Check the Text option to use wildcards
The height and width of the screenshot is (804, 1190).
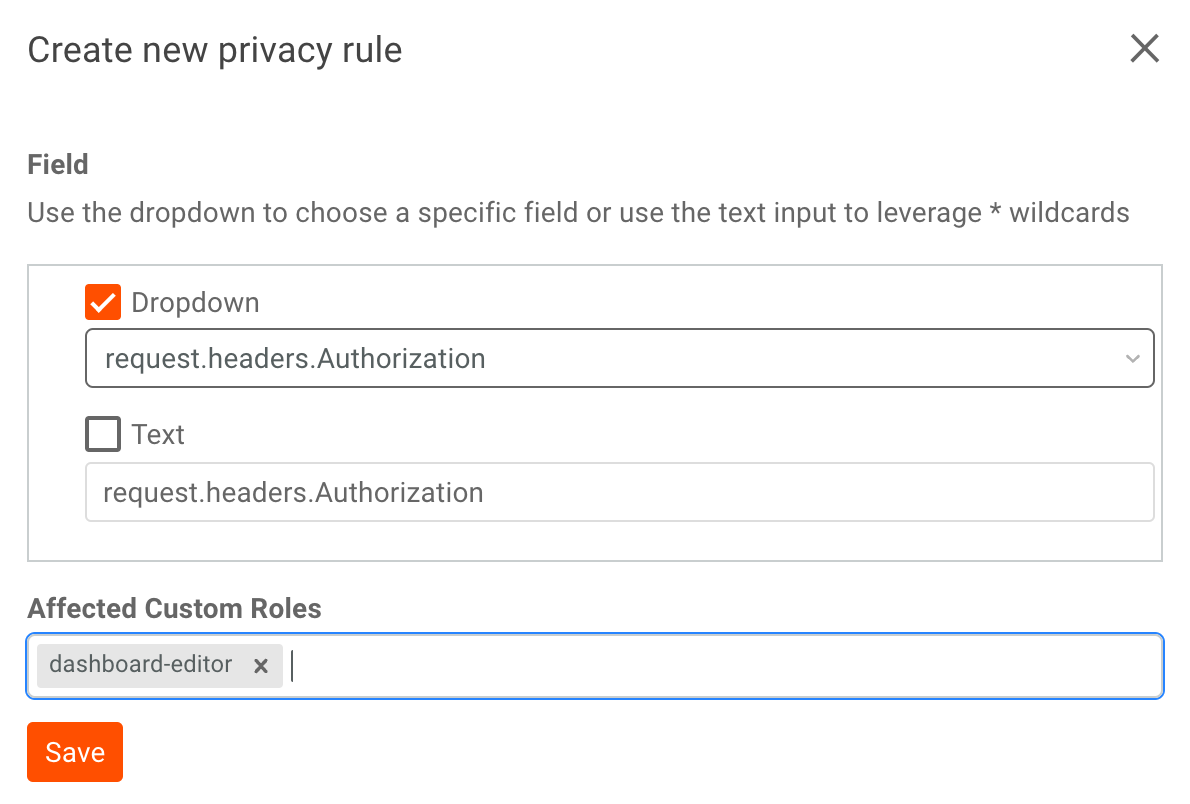pyautogui.click(x=102, y=433)
